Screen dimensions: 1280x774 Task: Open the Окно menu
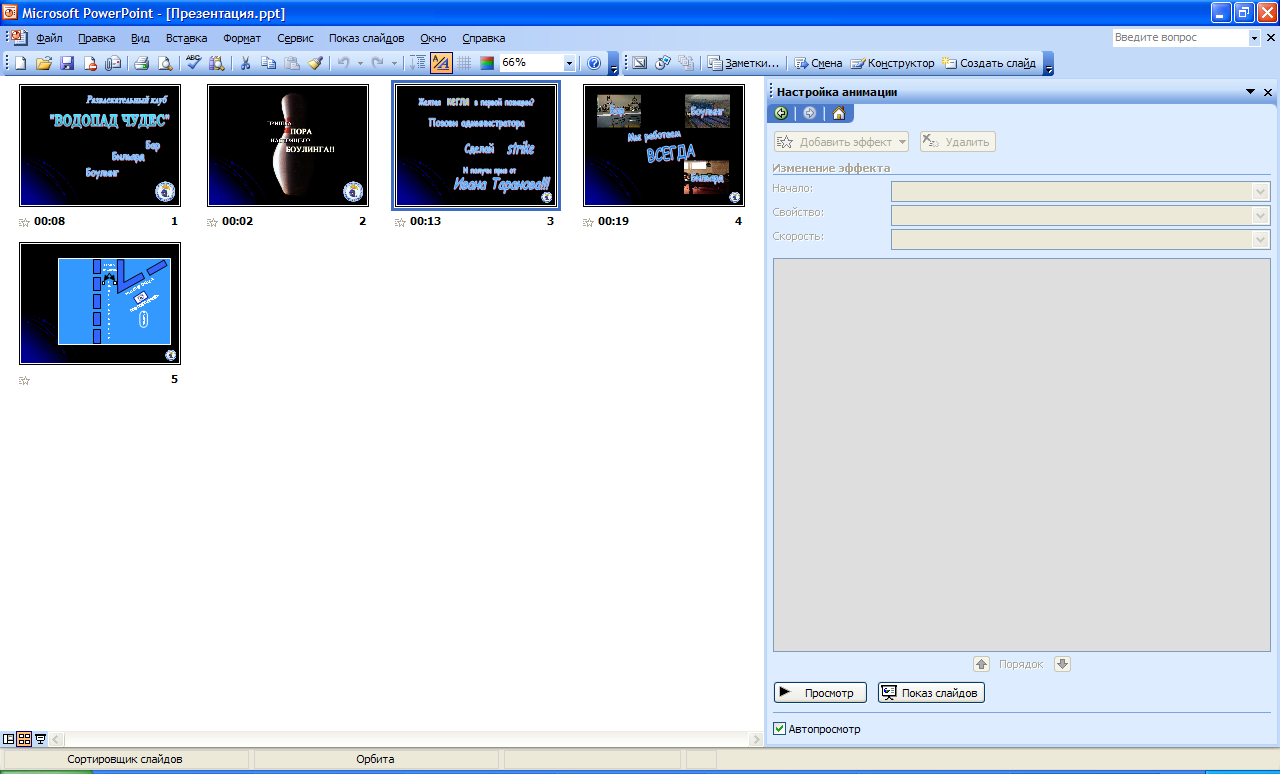433,38
